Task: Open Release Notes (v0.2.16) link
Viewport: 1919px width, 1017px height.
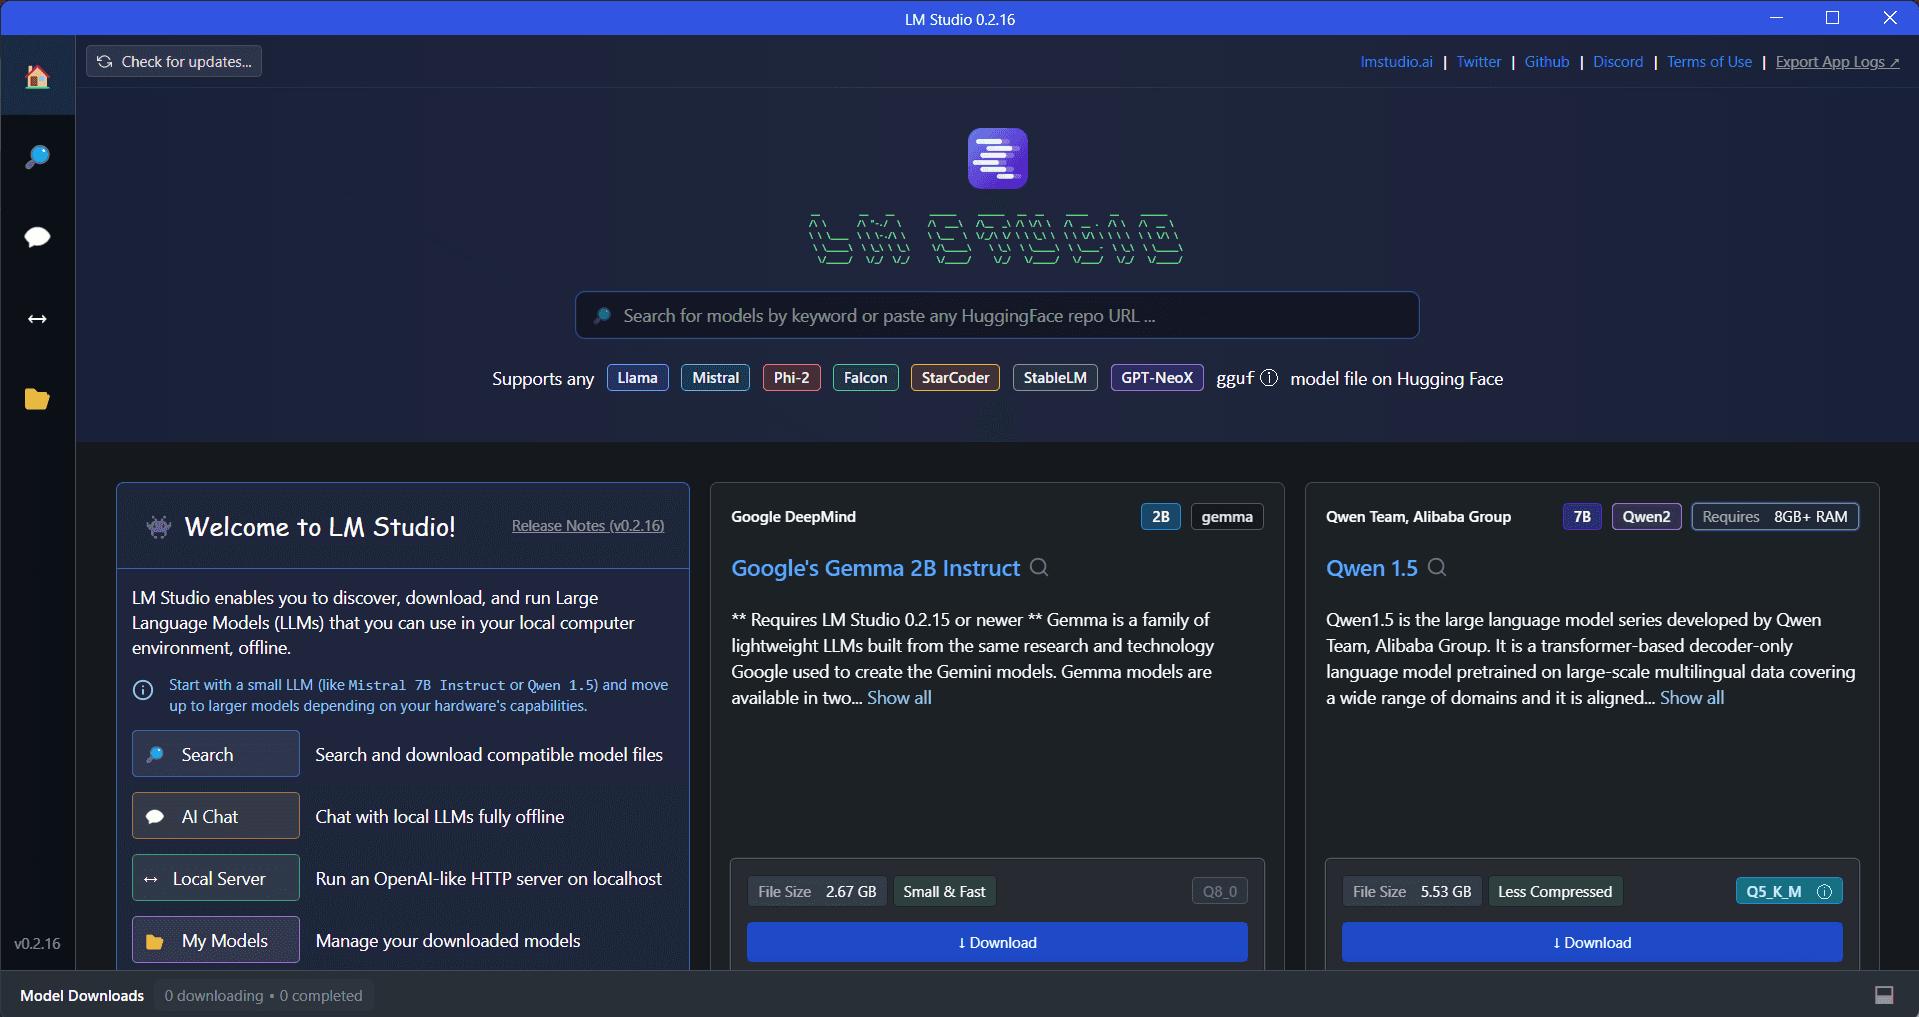Action: click(588, 526)
